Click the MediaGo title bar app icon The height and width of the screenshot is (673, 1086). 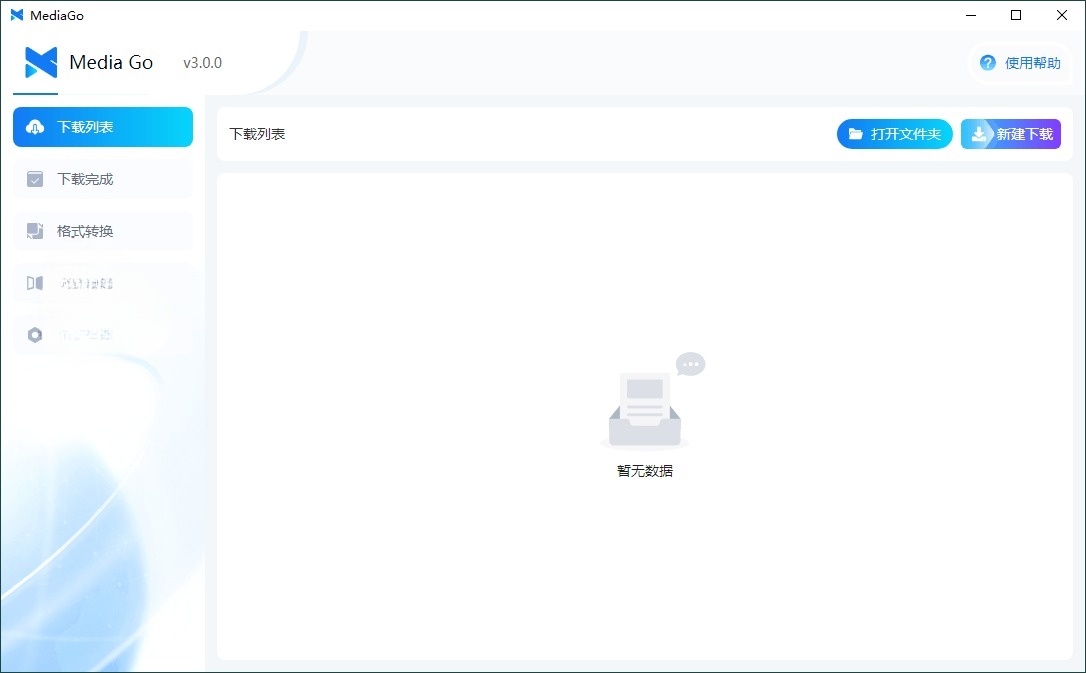coord(17,15)
